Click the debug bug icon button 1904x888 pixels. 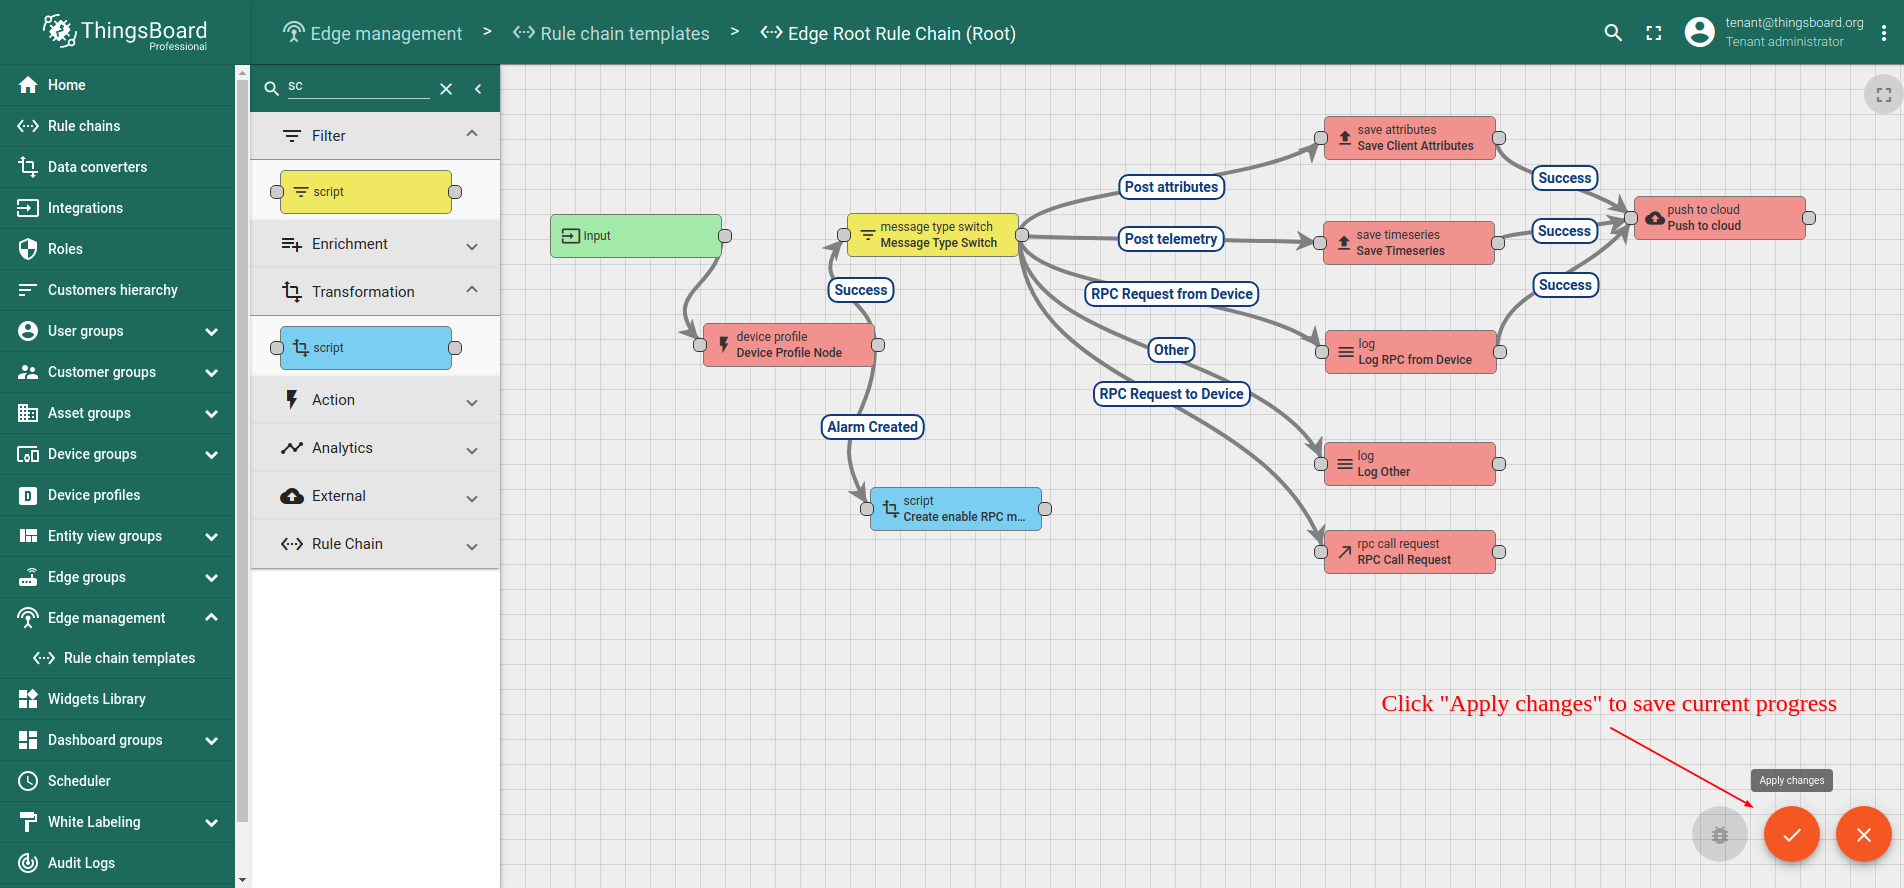1719,834
